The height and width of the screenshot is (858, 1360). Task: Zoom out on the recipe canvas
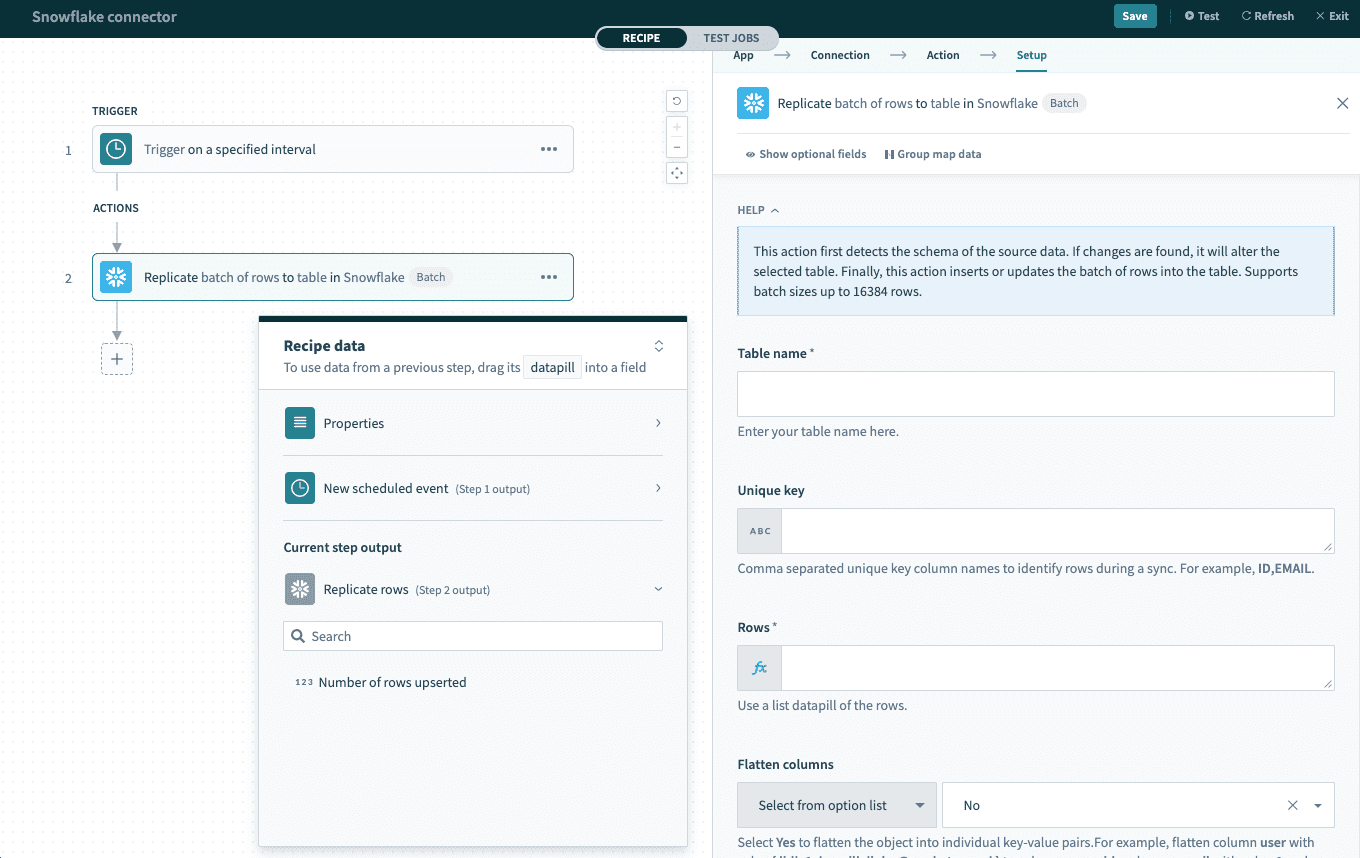click(677, 148)
